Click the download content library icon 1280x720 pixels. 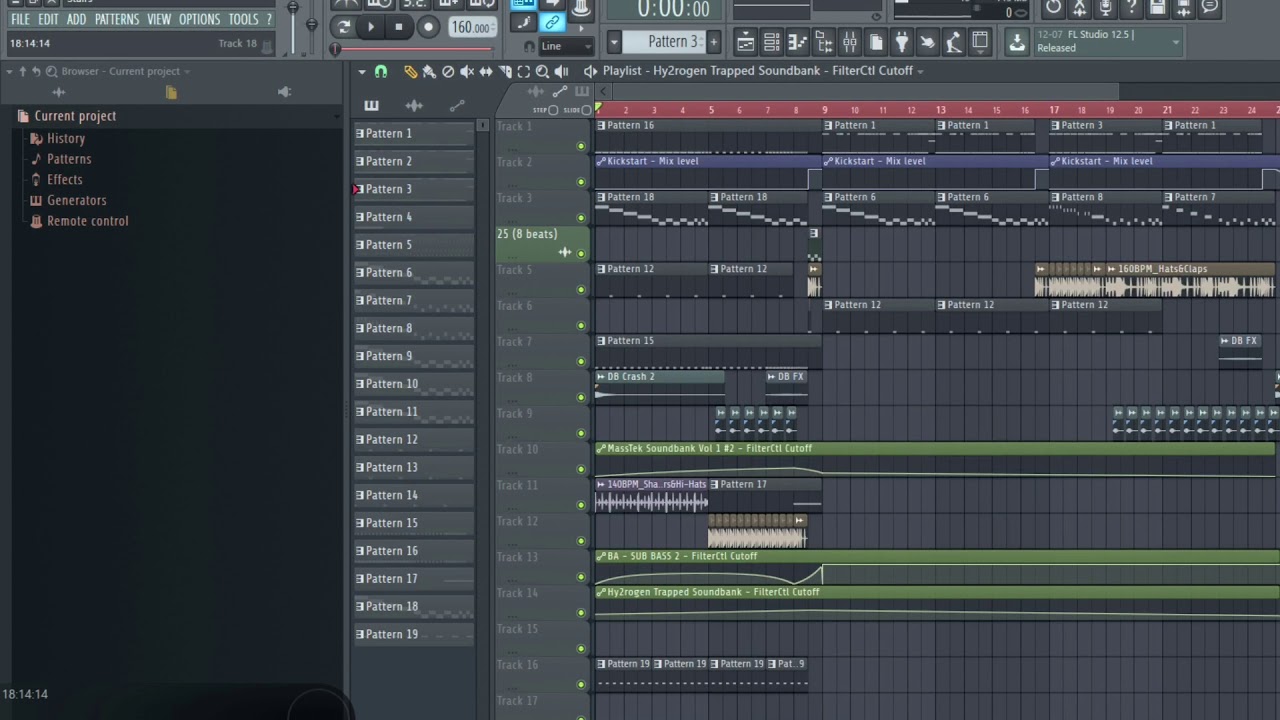point(1017,42)
